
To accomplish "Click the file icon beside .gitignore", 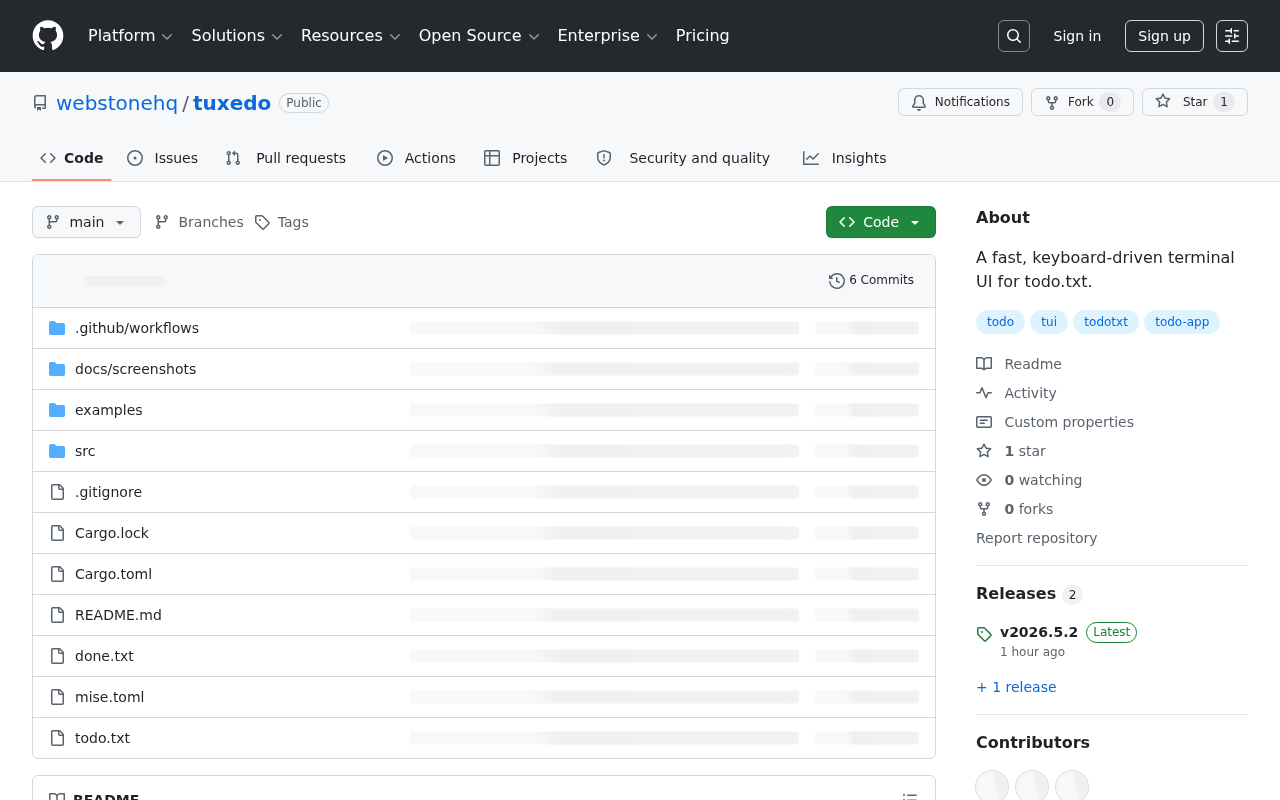I will pos(57,492).
